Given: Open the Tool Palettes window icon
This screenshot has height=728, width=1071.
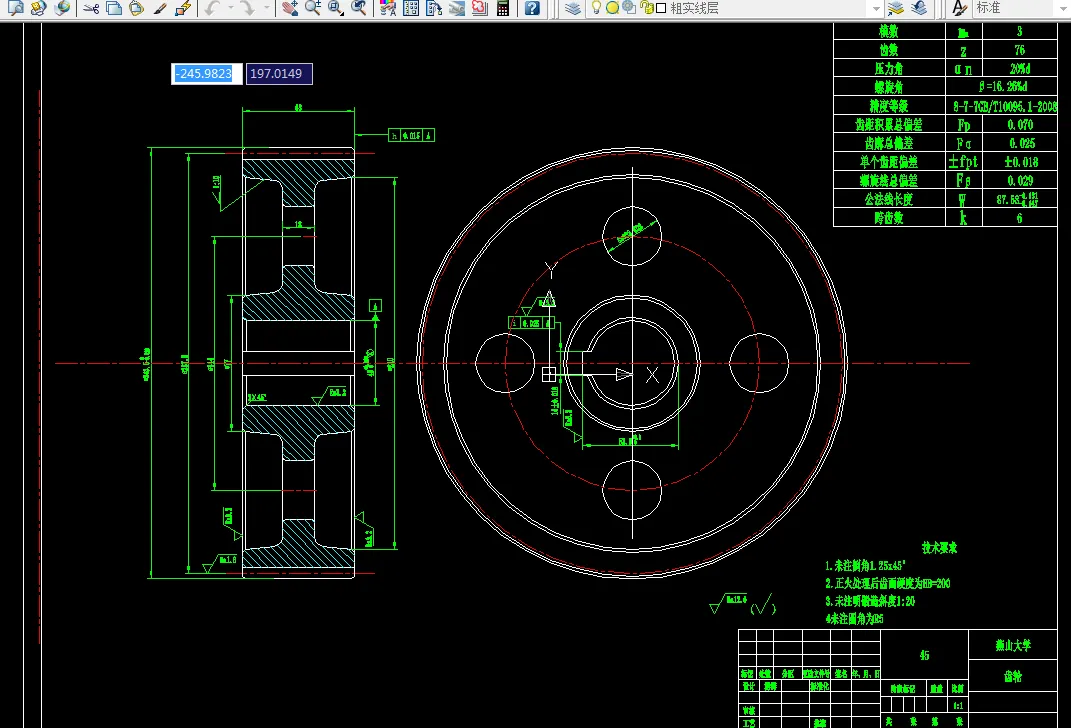Looking at the screenshot, I should pos(434,8).
